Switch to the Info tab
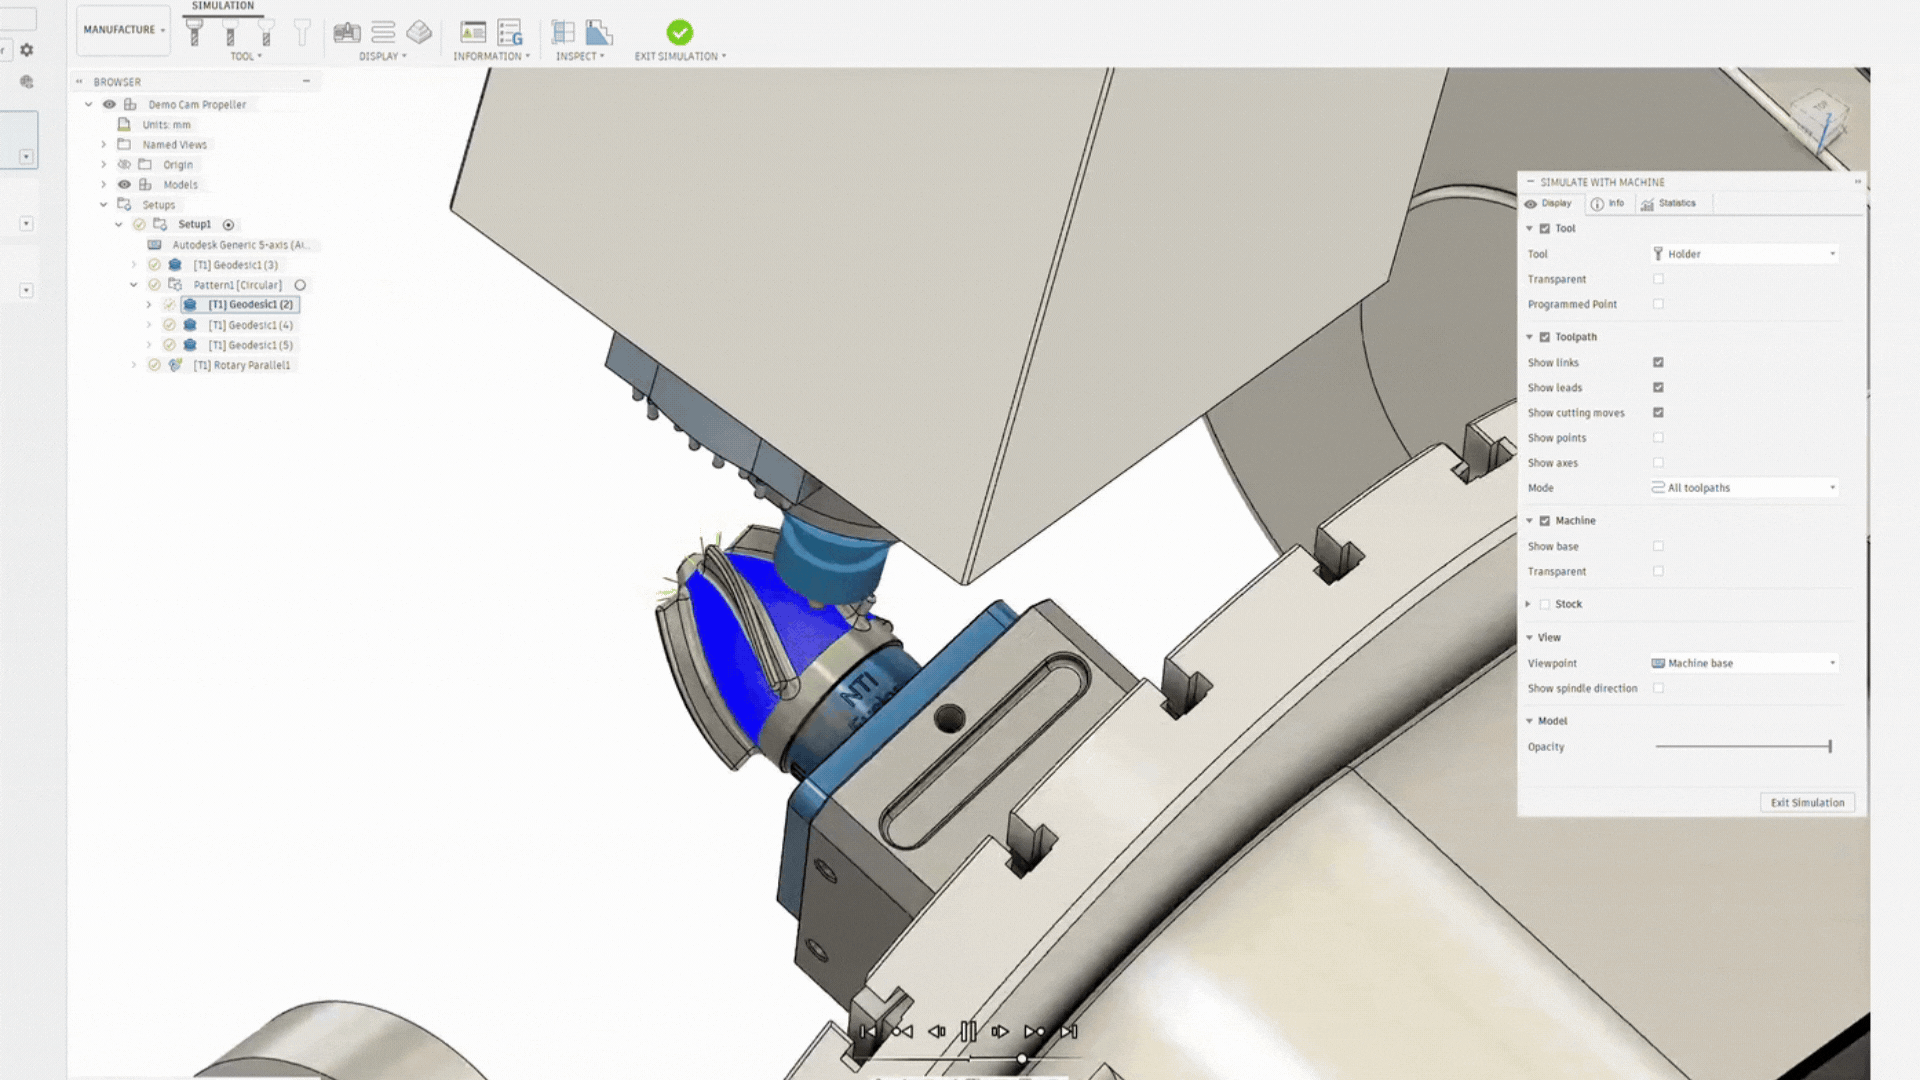The height and width of the screenshot is (1080, 1920). click(x=1608, y=203)
